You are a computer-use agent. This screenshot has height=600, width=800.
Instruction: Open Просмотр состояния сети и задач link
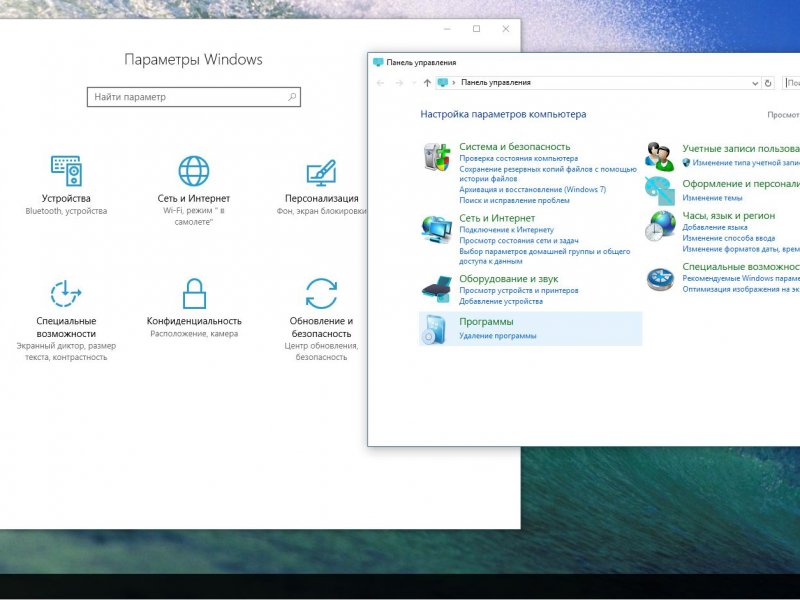[519, 241]
